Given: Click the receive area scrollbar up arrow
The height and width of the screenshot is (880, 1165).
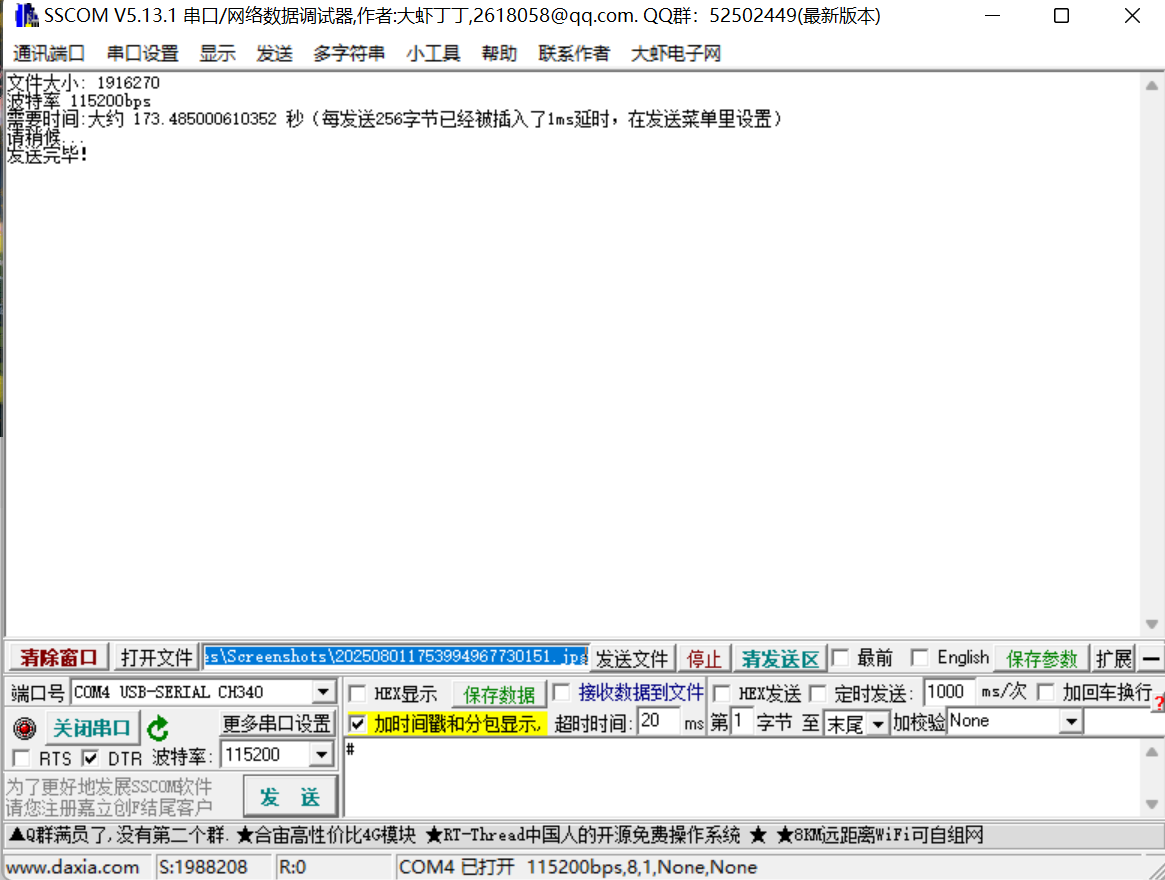Looking at the screenshot, I should 1152,85.
